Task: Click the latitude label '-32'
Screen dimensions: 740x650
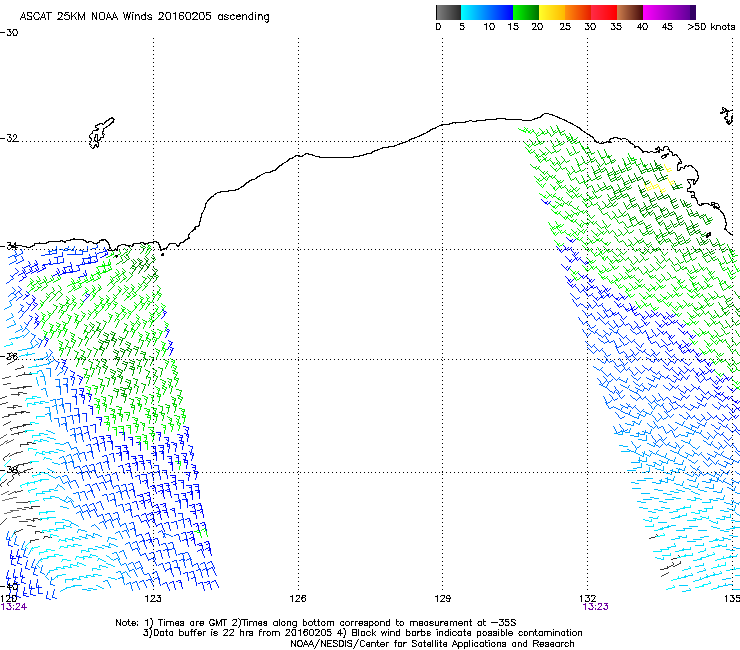Action: 9,138
